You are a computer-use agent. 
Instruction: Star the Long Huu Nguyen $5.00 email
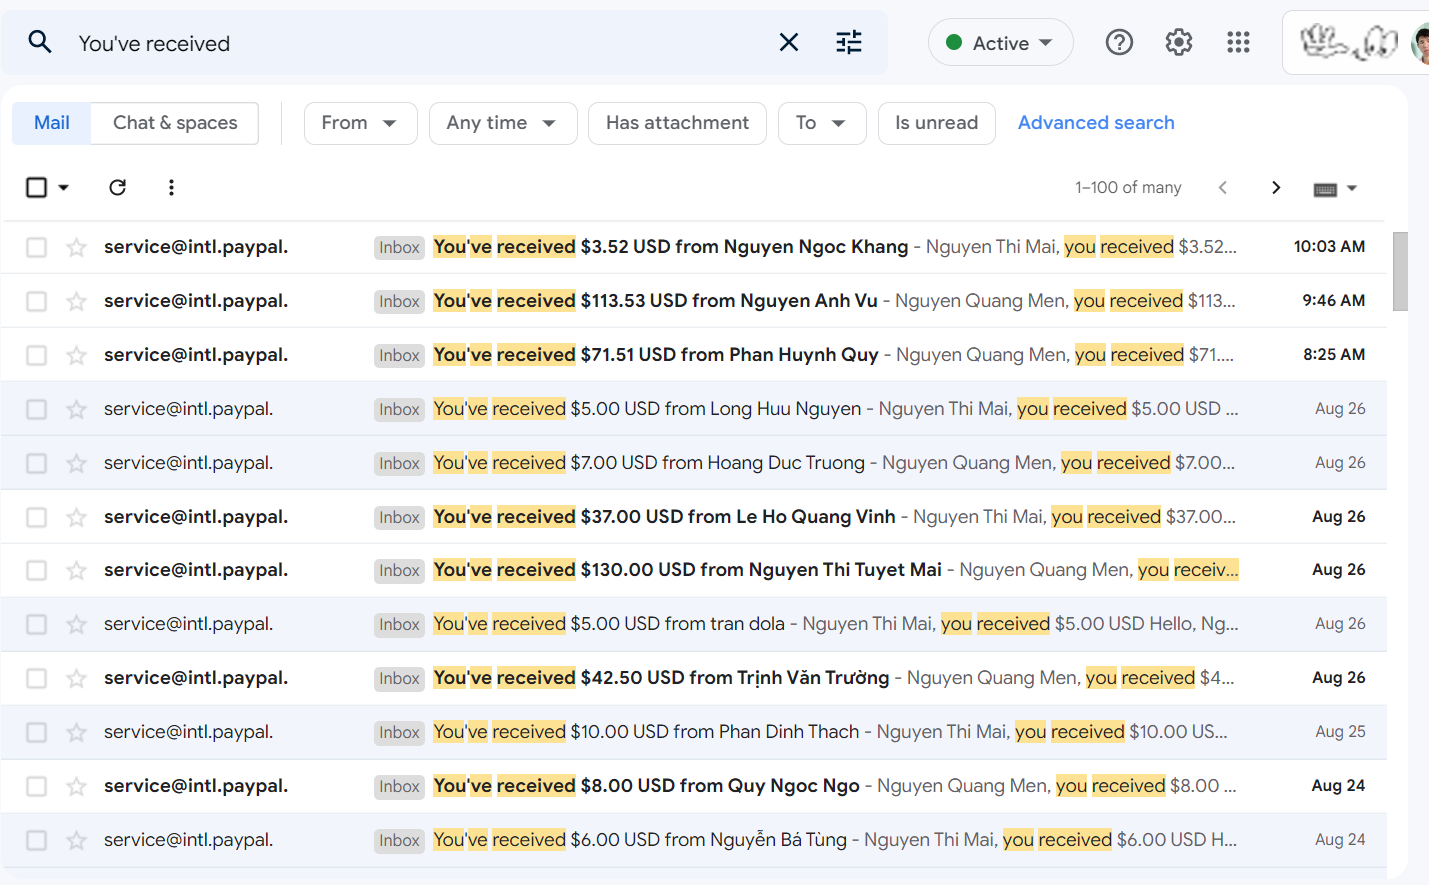point(76,409)
